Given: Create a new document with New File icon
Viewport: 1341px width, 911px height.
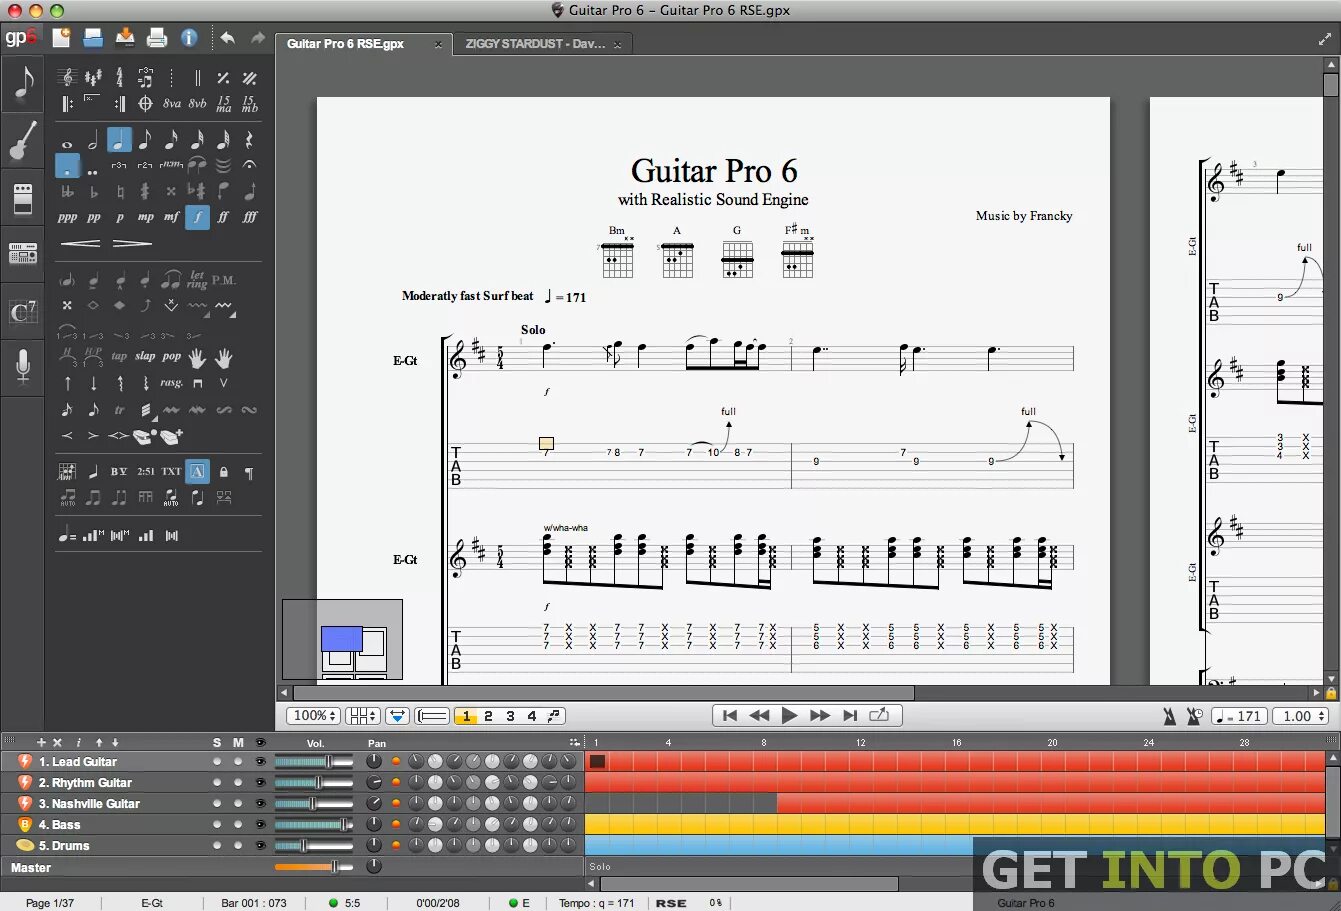Looking at the screenshot, I should coord(61,38).
